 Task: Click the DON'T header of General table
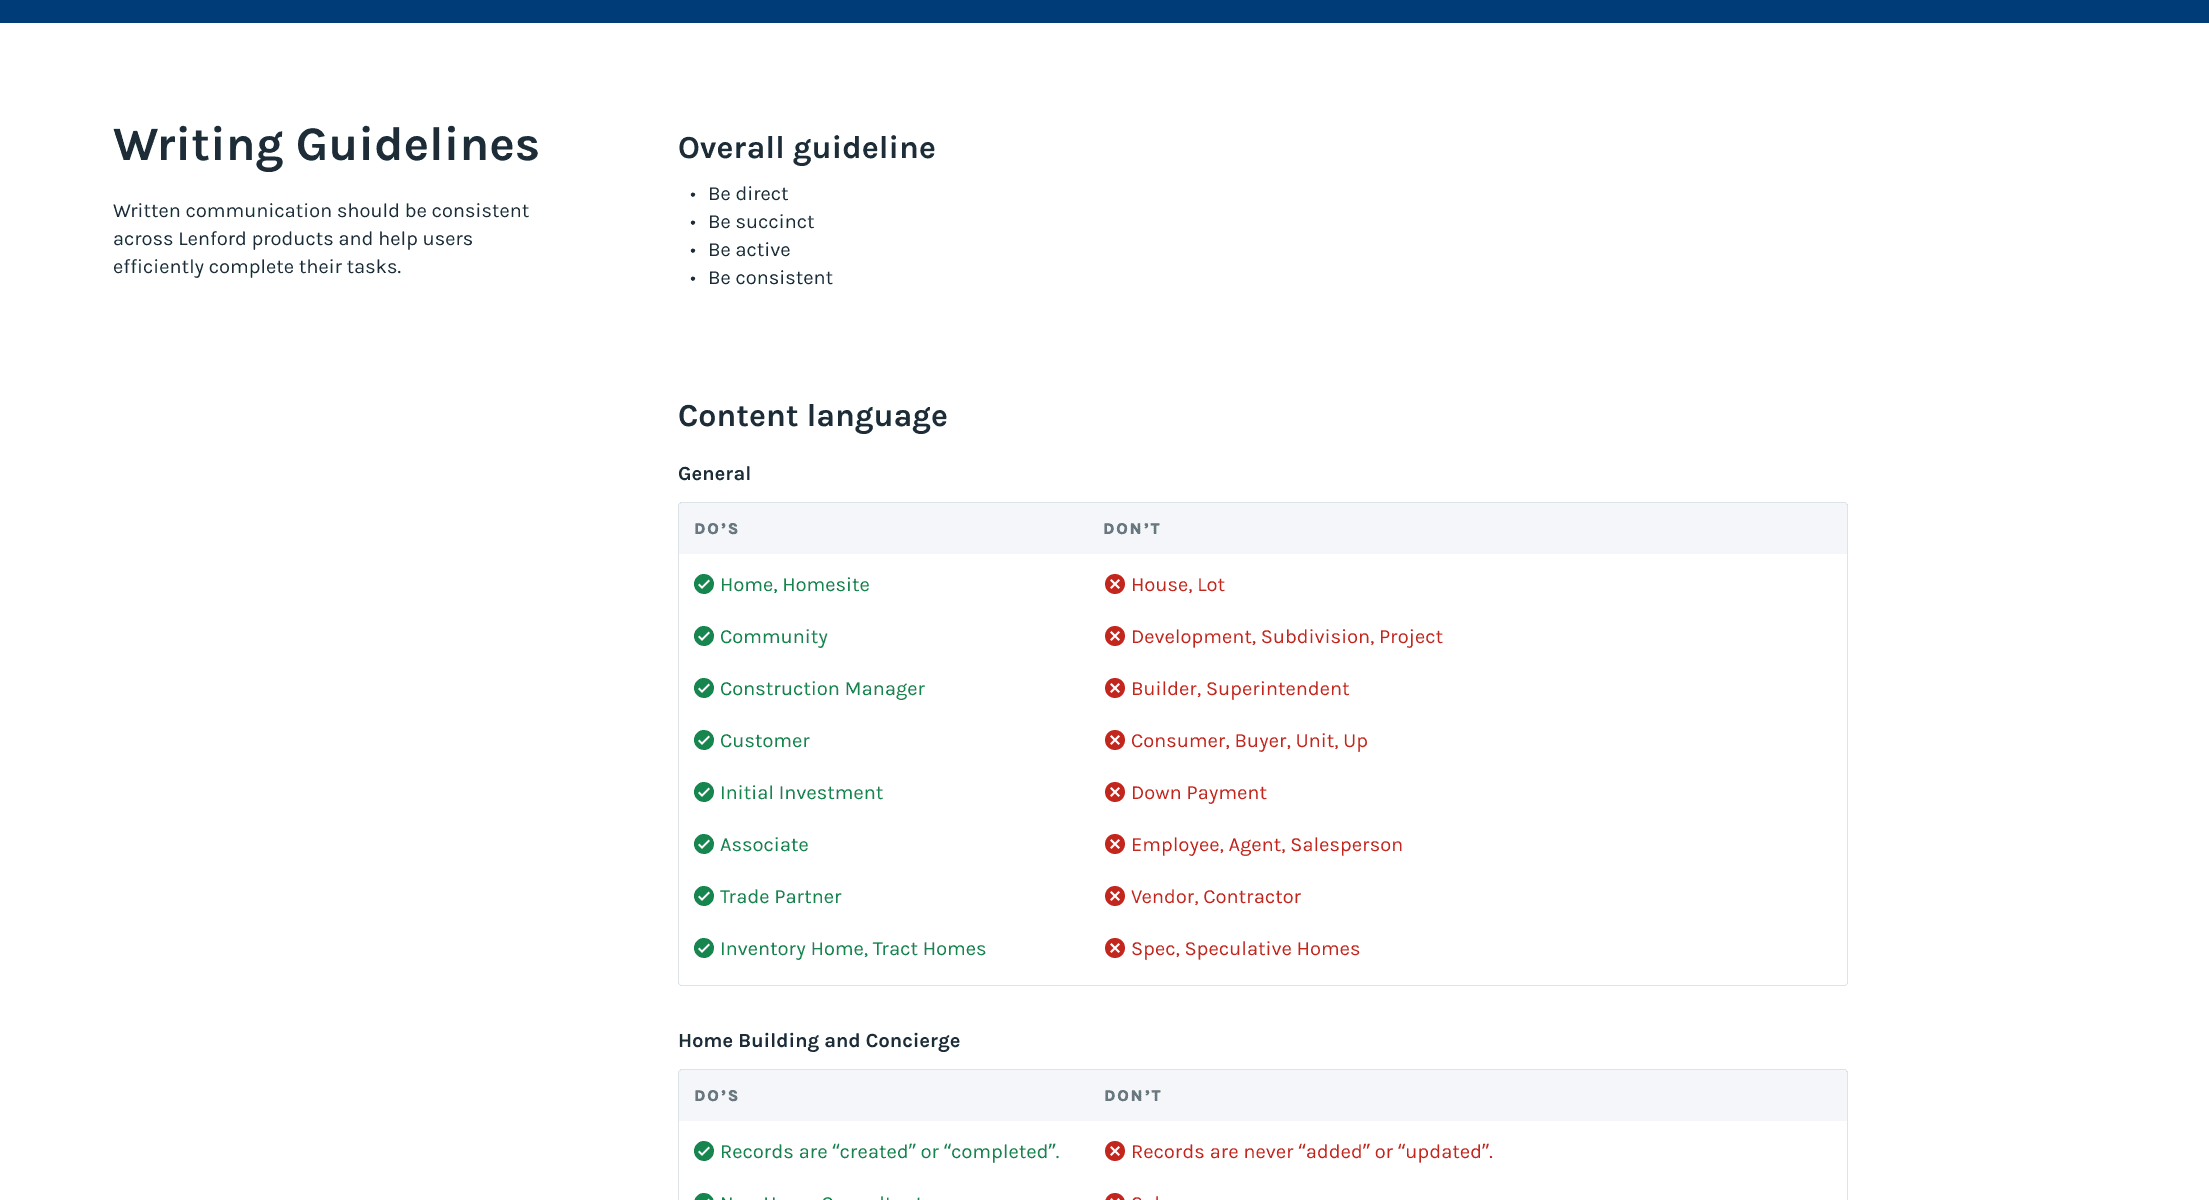(x=1131, y=529)
